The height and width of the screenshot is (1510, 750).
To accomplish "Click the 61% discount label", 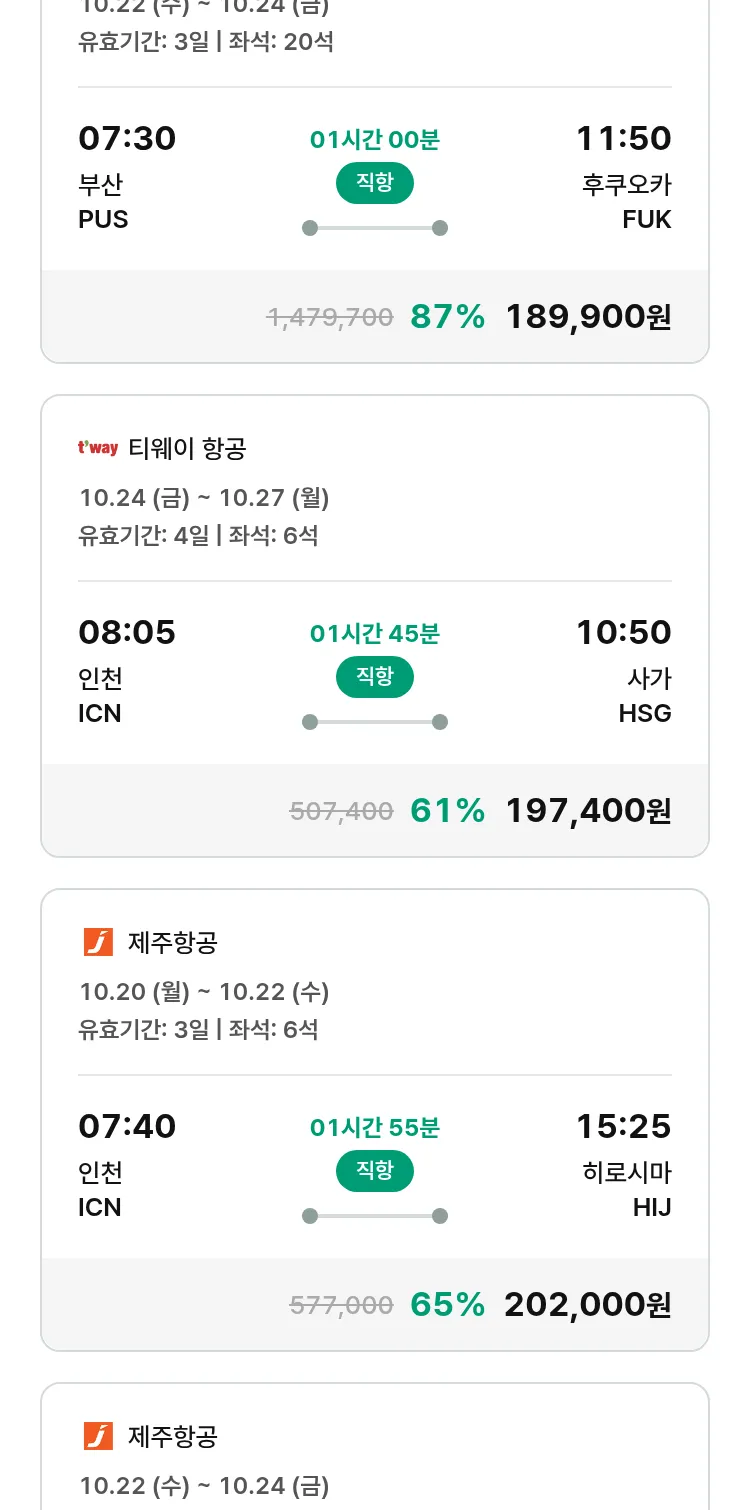I will tap(447, 811).
